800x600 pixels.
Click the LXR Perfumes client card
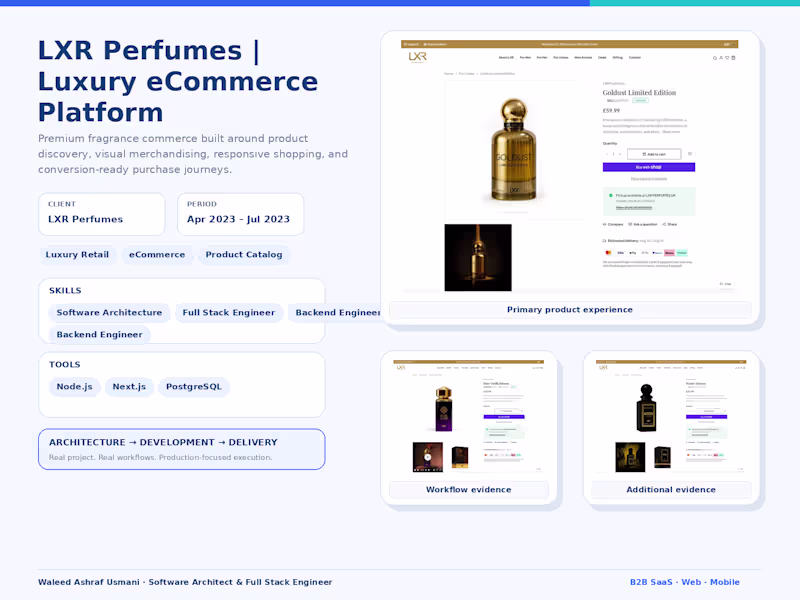tap(102, 214)
